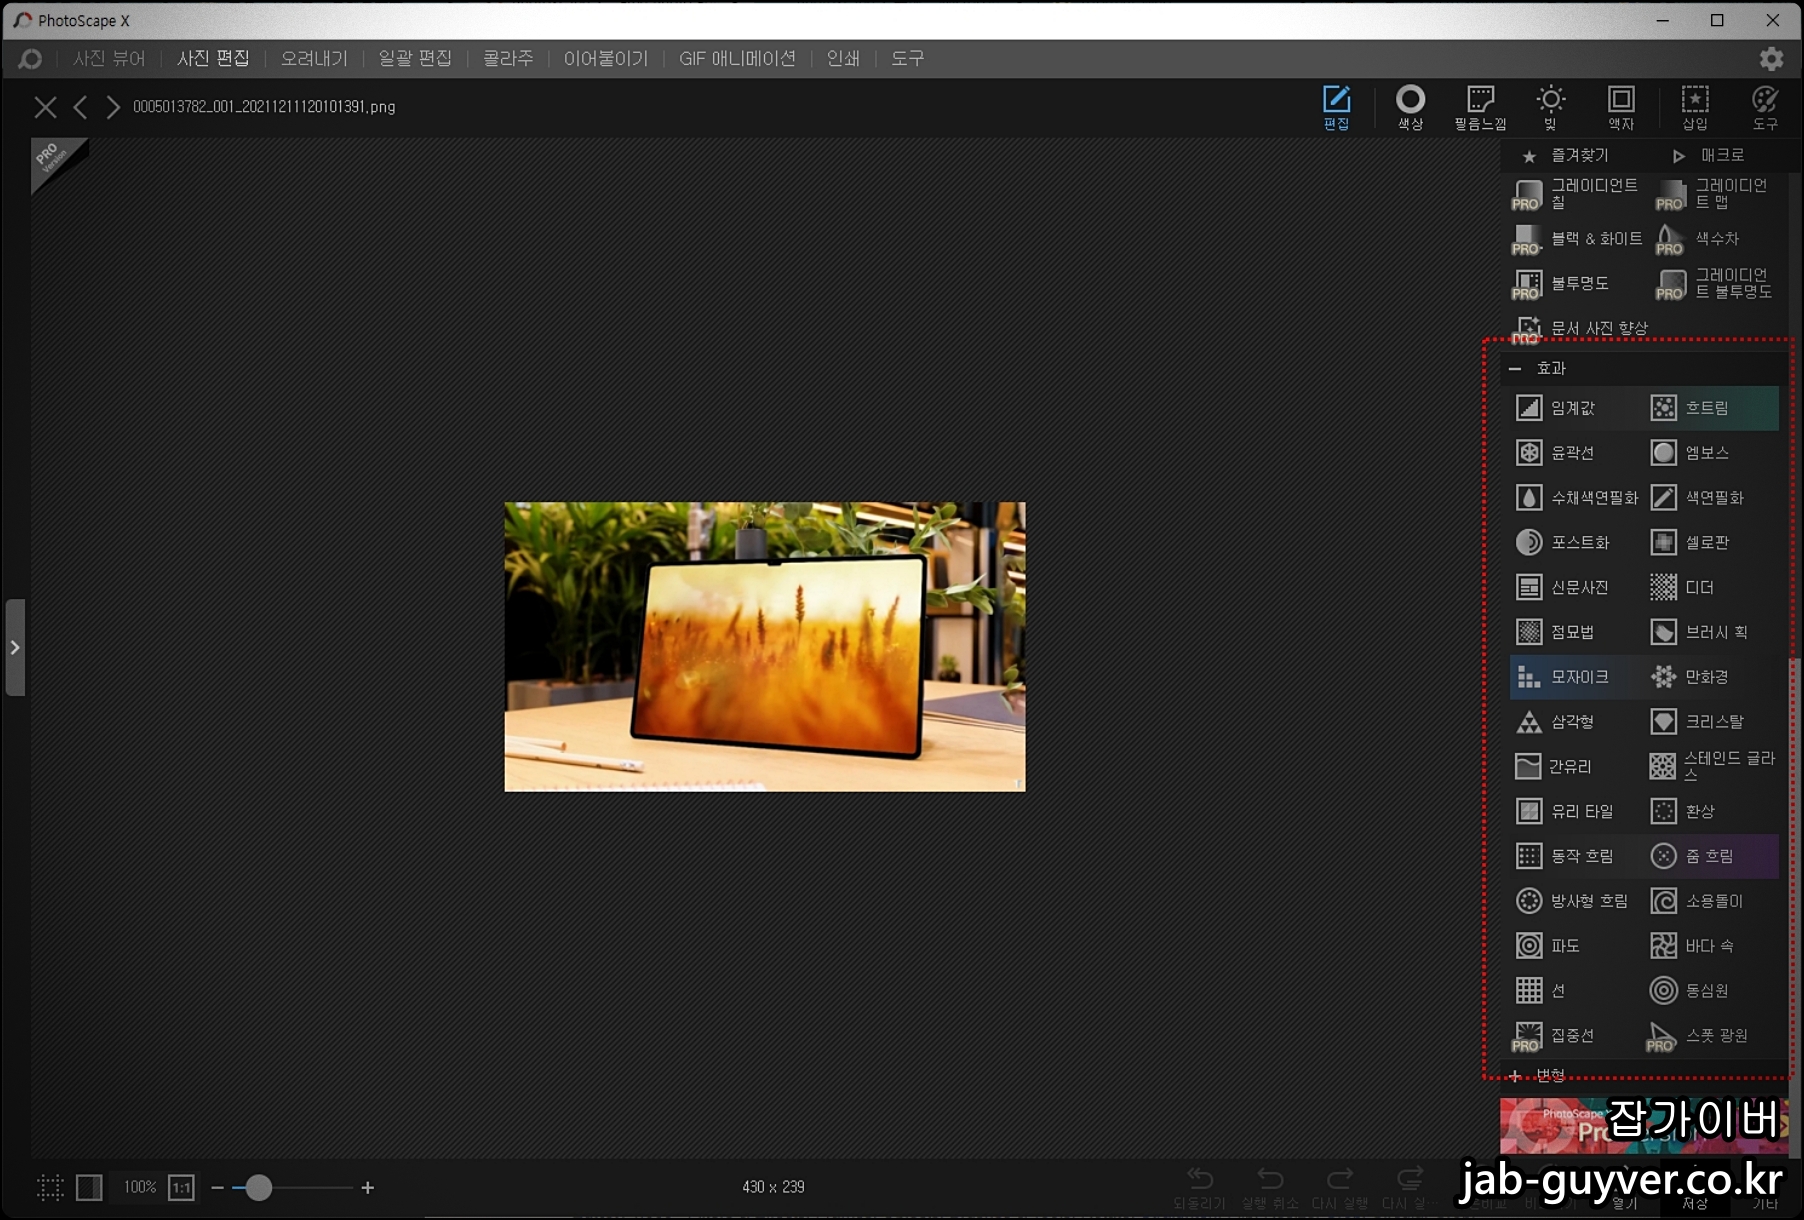The width and height of the screenshot is (1804, 1220).
Task: Apply the 윤곽선 outline effect
Action: [x=1575, y=453]
